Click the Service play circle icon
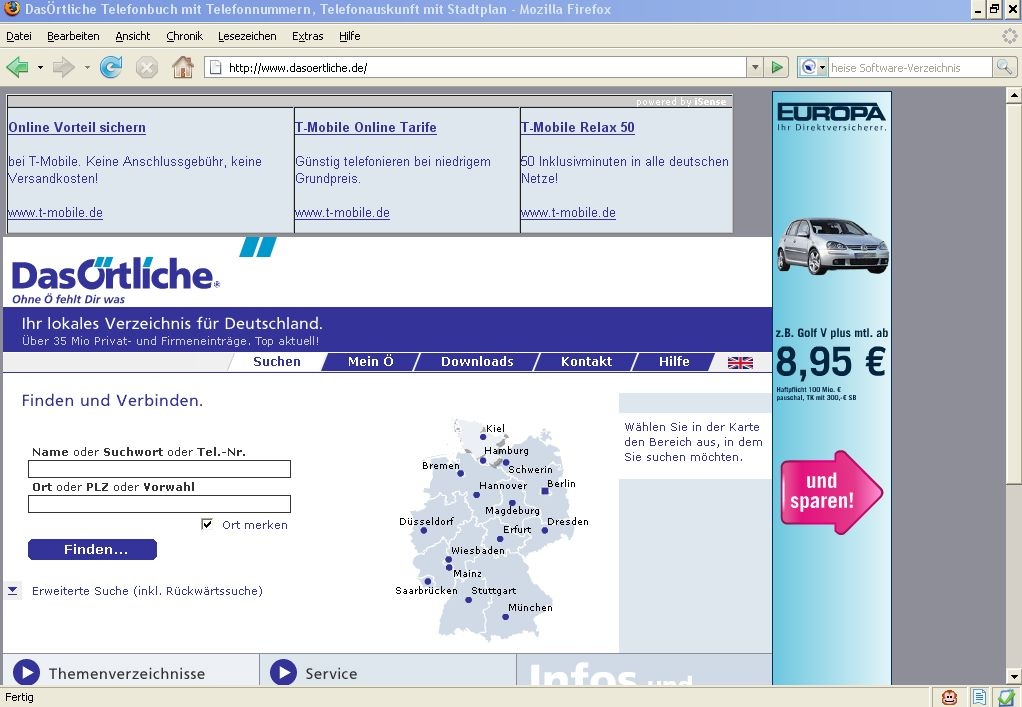 point(284,672)
